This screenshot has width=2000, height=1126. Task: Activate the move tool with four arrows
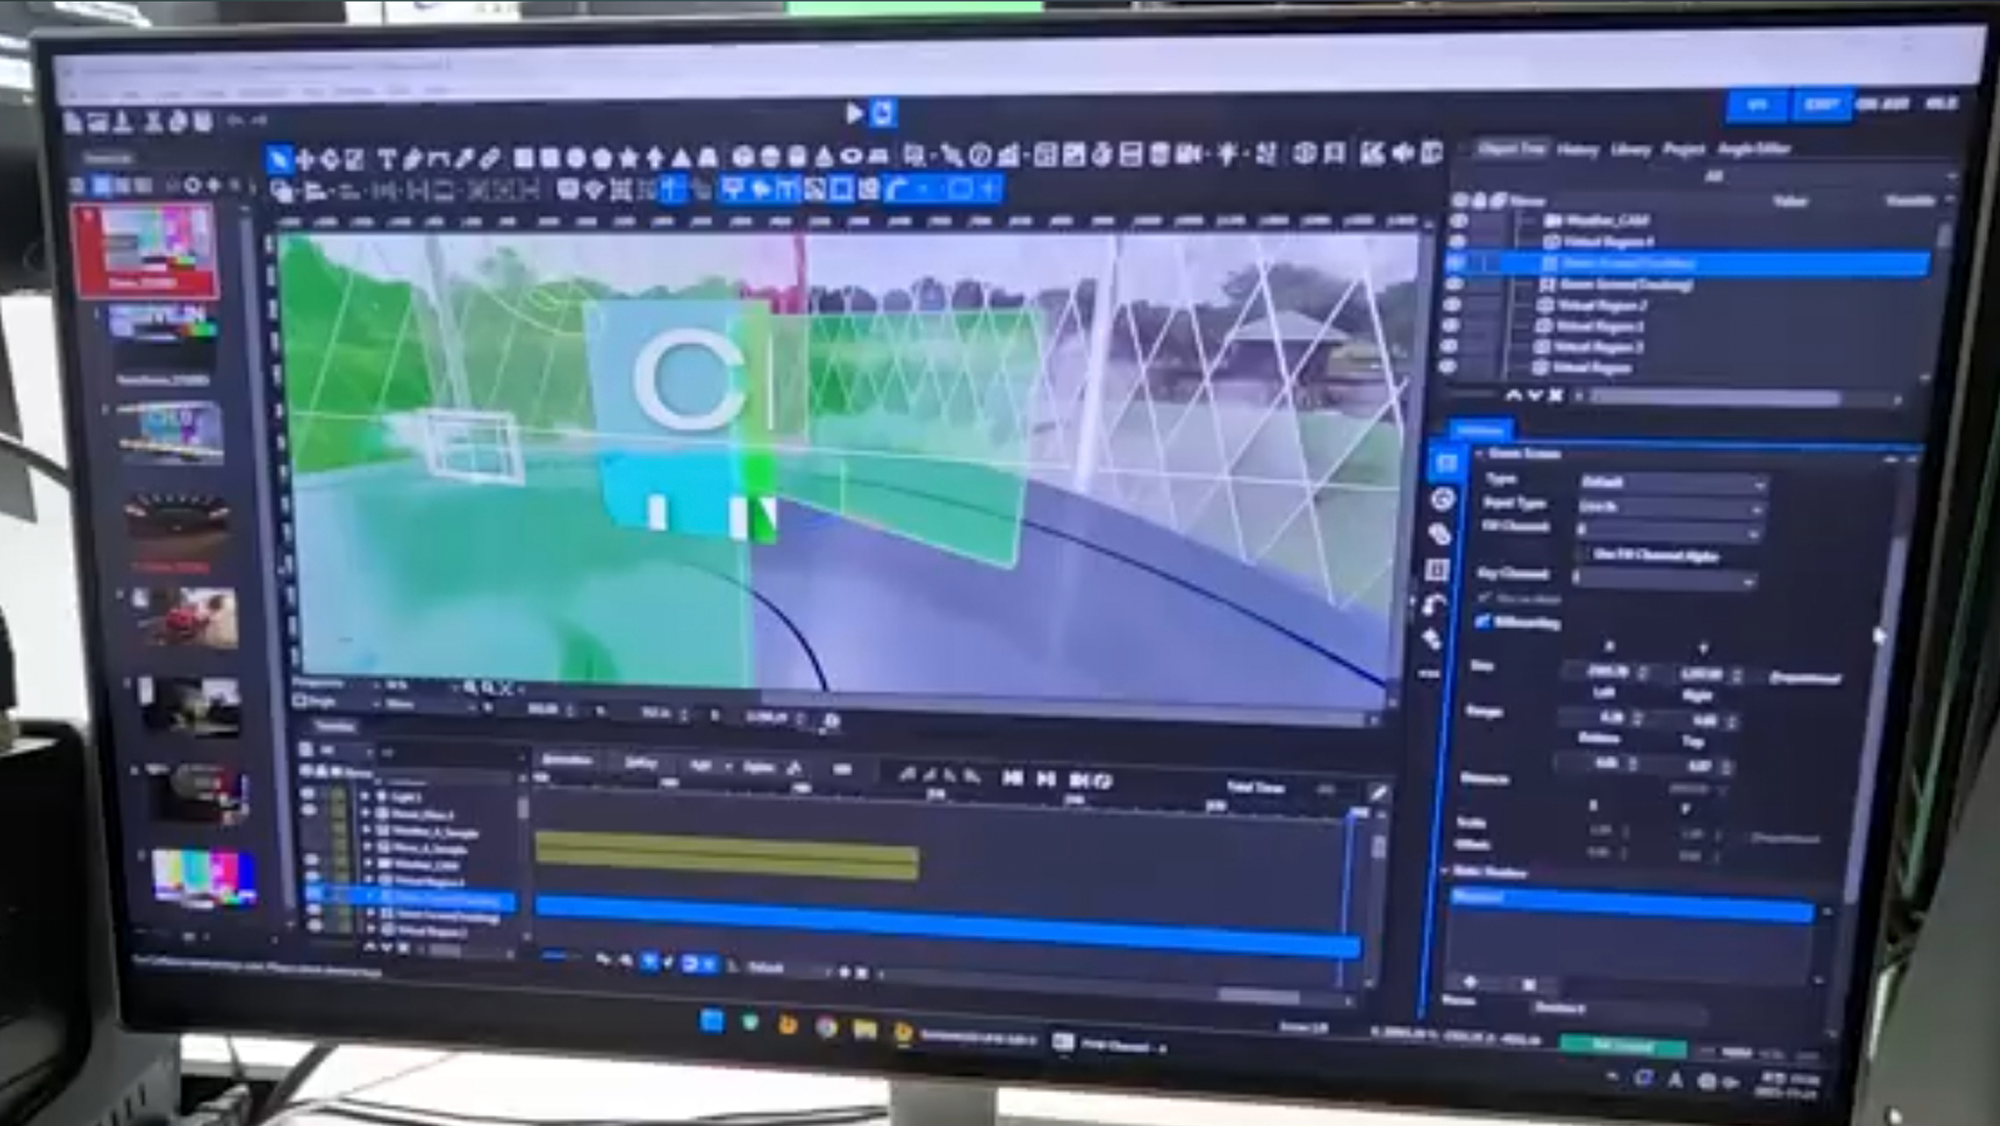point(305,159)
